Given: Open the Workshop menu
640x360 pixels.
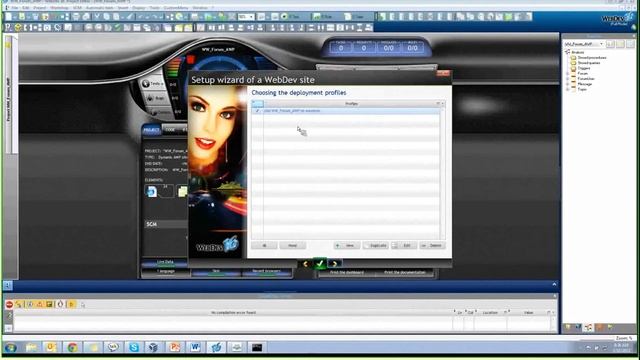Looking at the screenshot, I should tap(59, 7).
